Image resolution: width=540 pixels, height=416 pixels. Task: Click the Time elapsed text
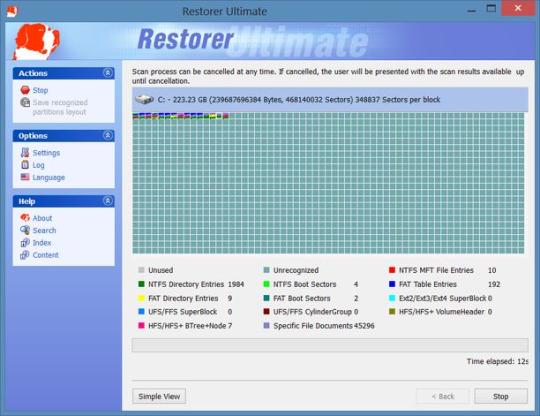(497, 361)
